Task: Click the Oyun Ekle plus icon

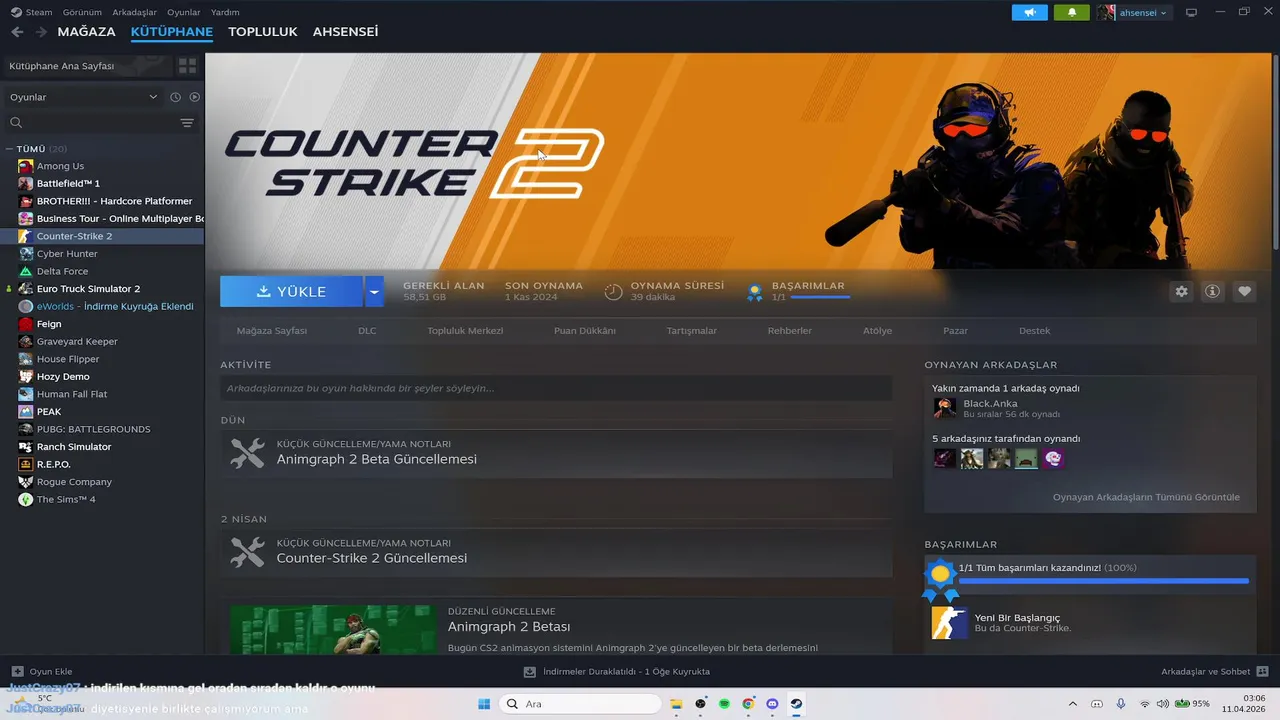Action: (x=17, y=671)
